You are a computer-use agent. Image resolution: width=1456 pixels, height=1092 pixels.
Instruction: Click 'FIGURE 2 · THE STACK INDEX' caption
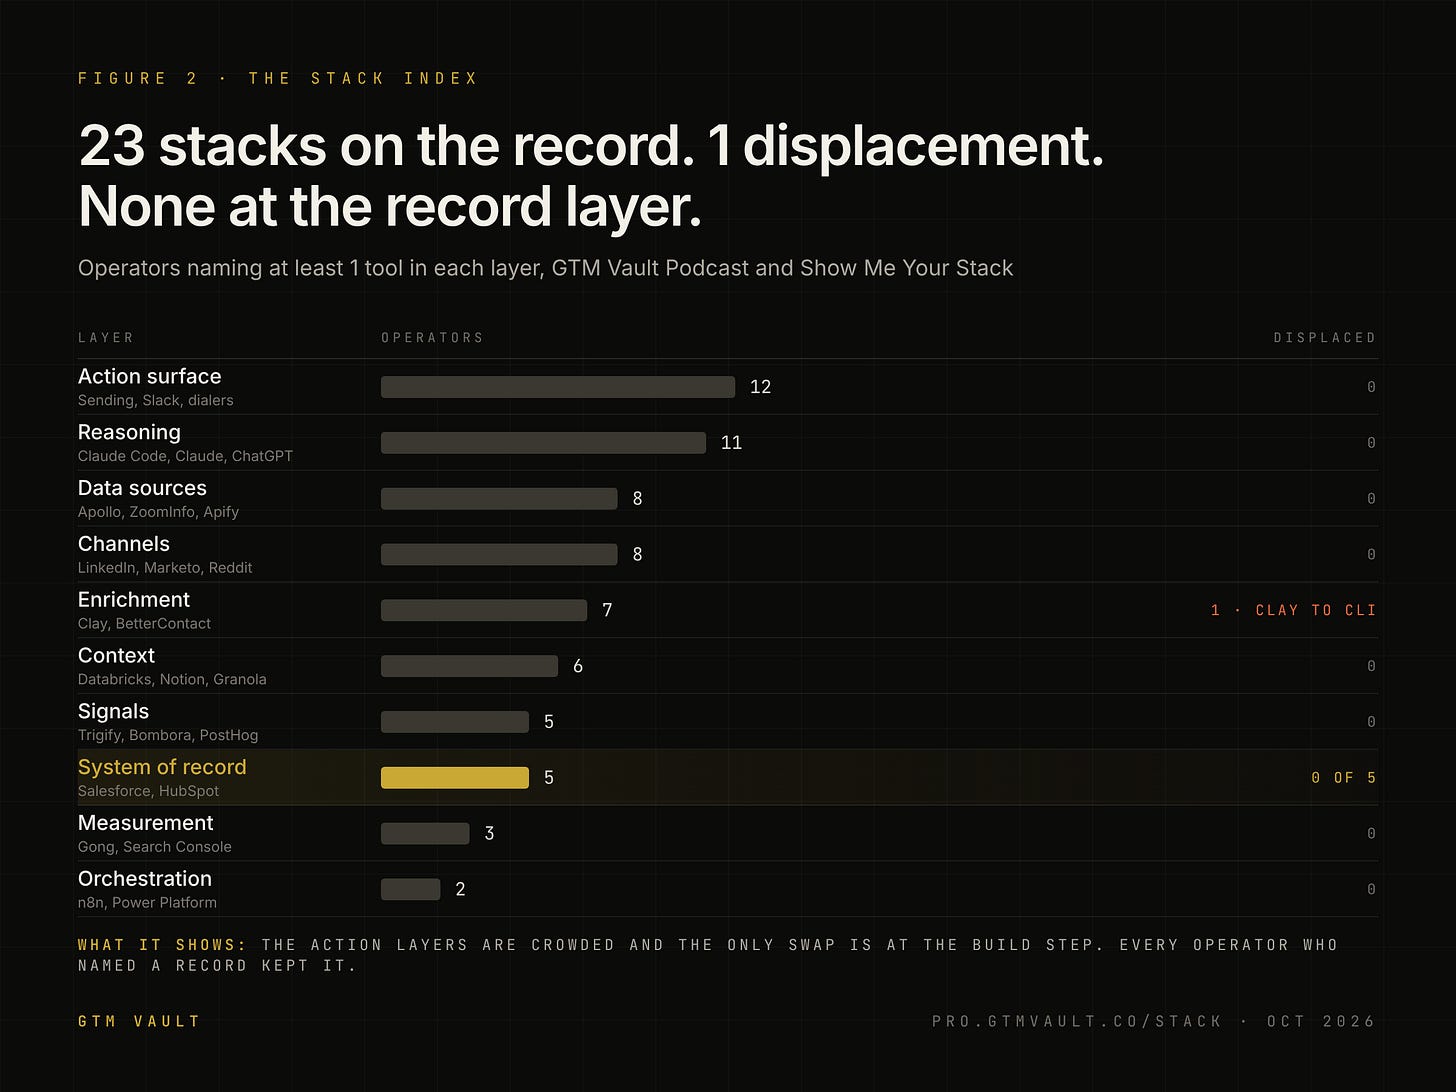coord(278,78)
